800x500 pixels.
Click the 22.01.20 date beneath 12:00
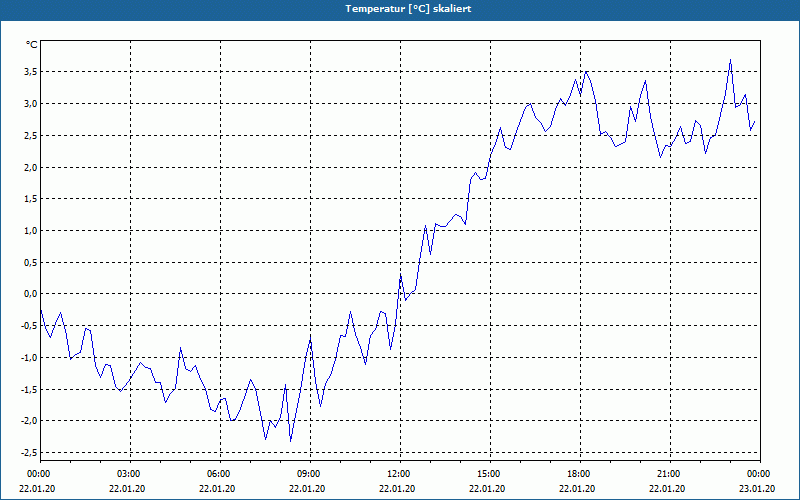pos(398,489)
